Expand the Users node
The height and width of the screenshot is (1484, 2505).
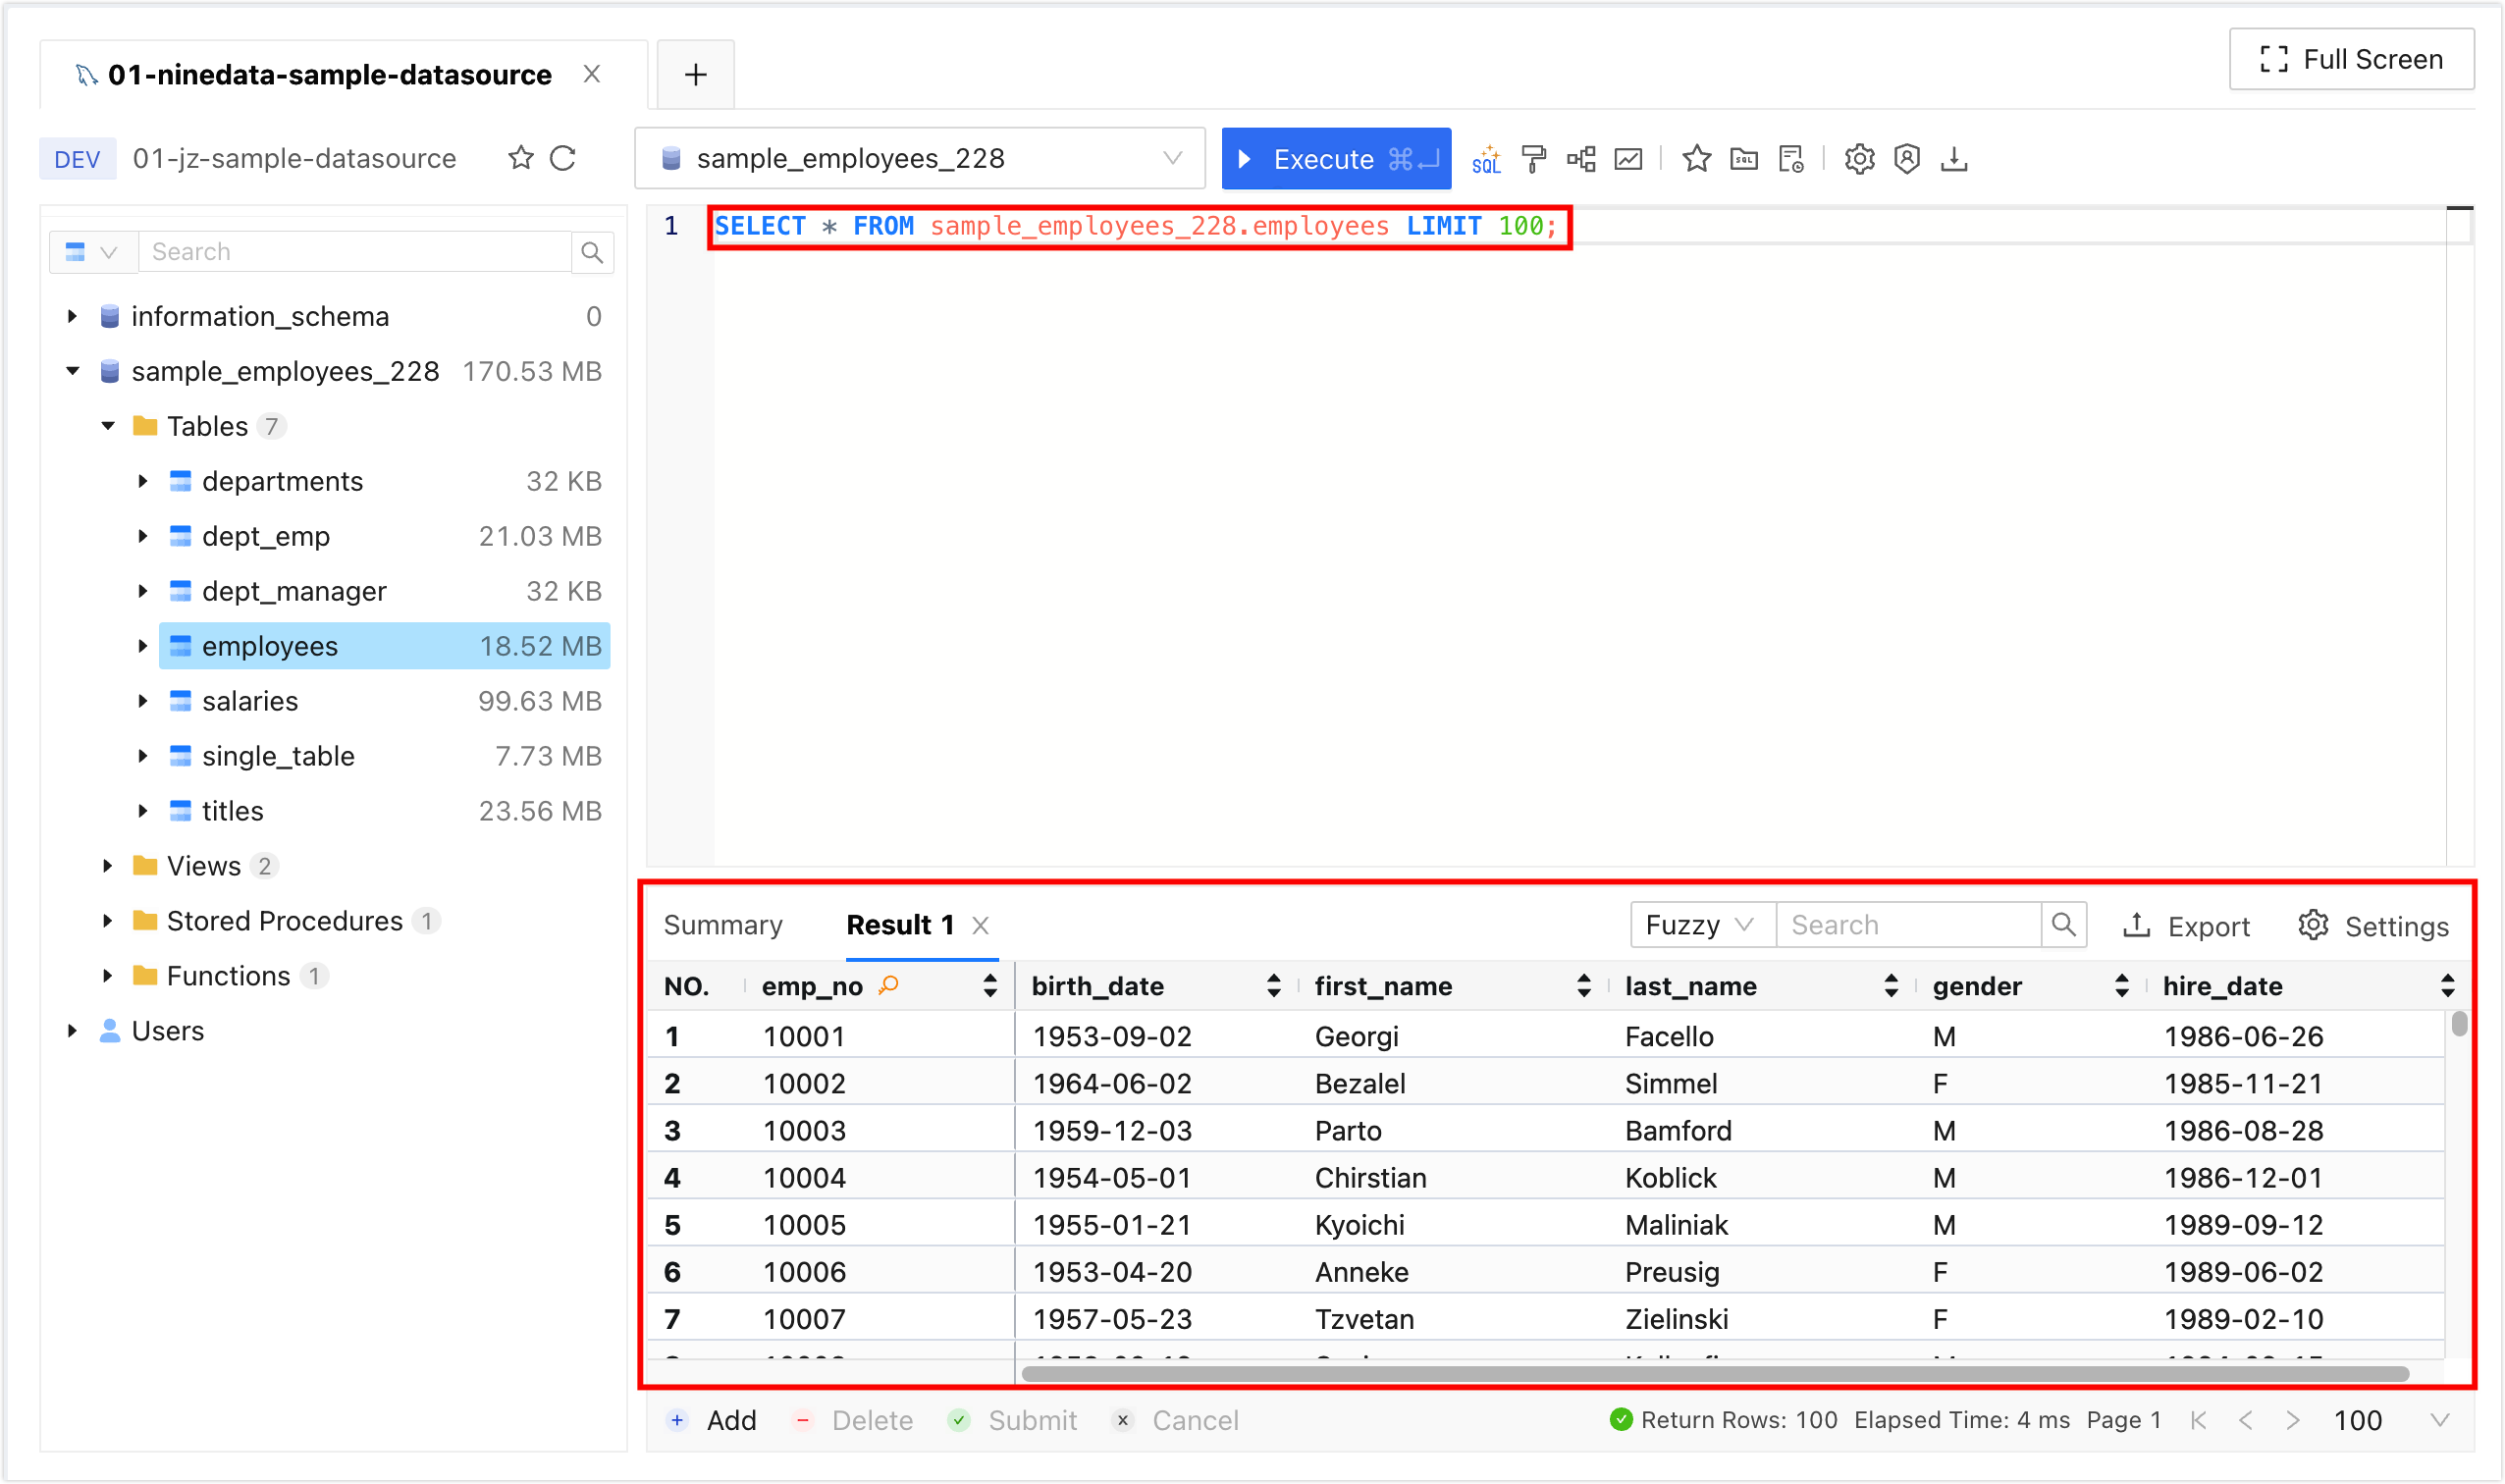[x=72, y=1031]
